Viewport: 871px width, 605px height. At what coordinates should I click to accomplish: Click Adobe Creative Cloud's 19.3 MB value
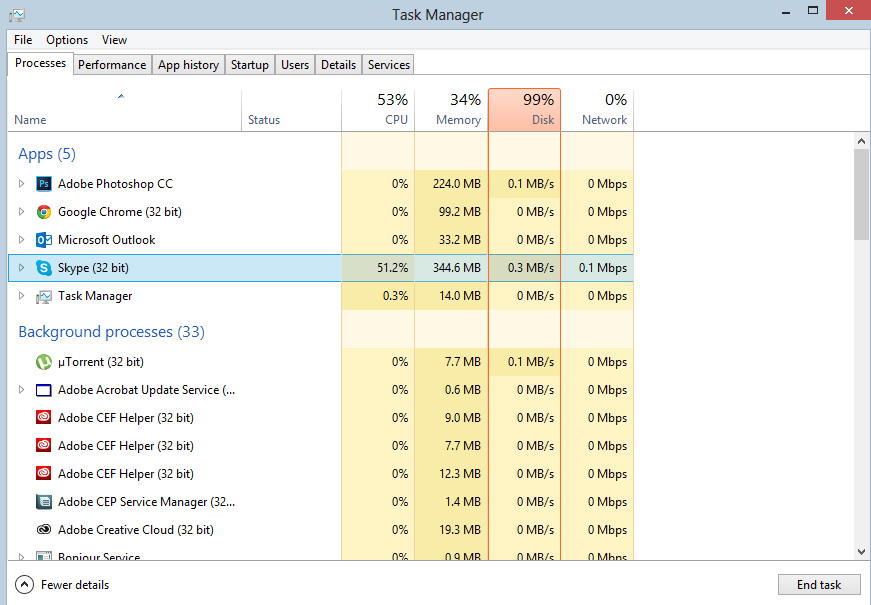pyautogui.click(x=460, y=530)
